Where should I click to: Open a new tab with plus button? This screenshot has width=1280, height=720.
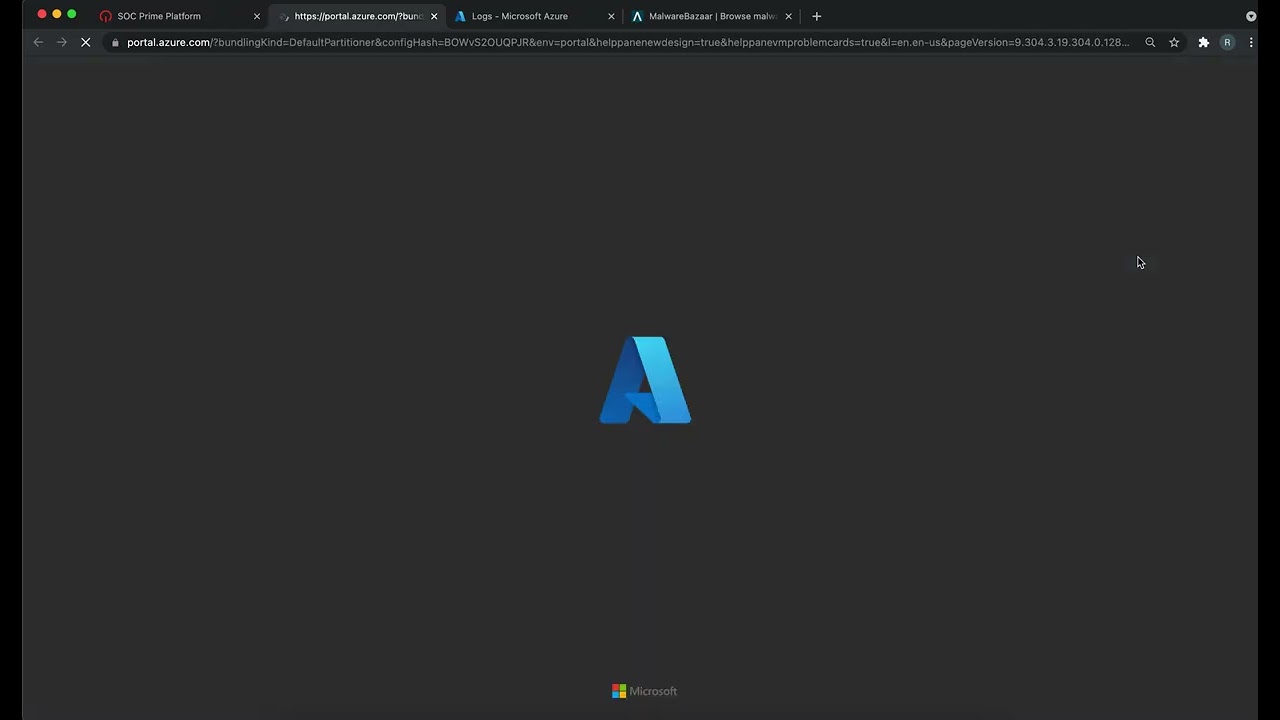point(817,16)
